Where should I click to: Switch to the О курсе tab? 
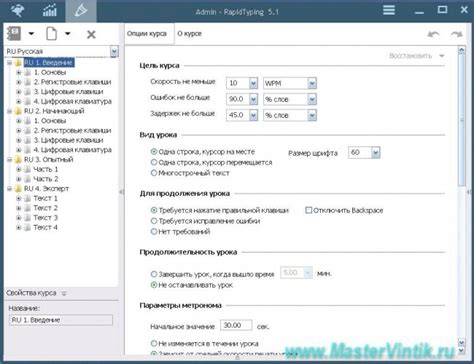(189, 34)
